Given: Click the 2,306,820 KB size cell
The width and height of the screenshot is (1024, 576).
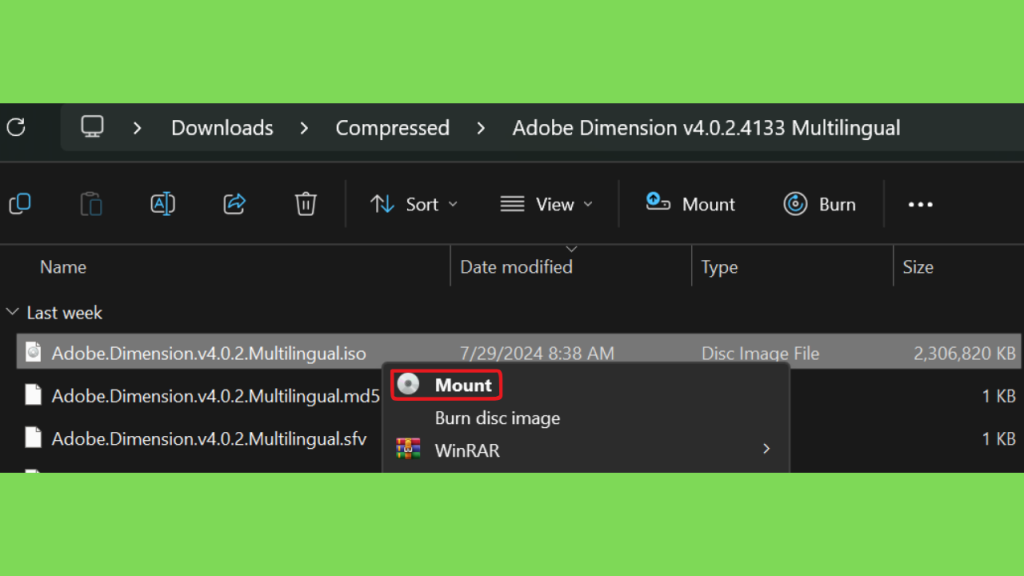Looking at the screenshot, I should pos(964,353).
